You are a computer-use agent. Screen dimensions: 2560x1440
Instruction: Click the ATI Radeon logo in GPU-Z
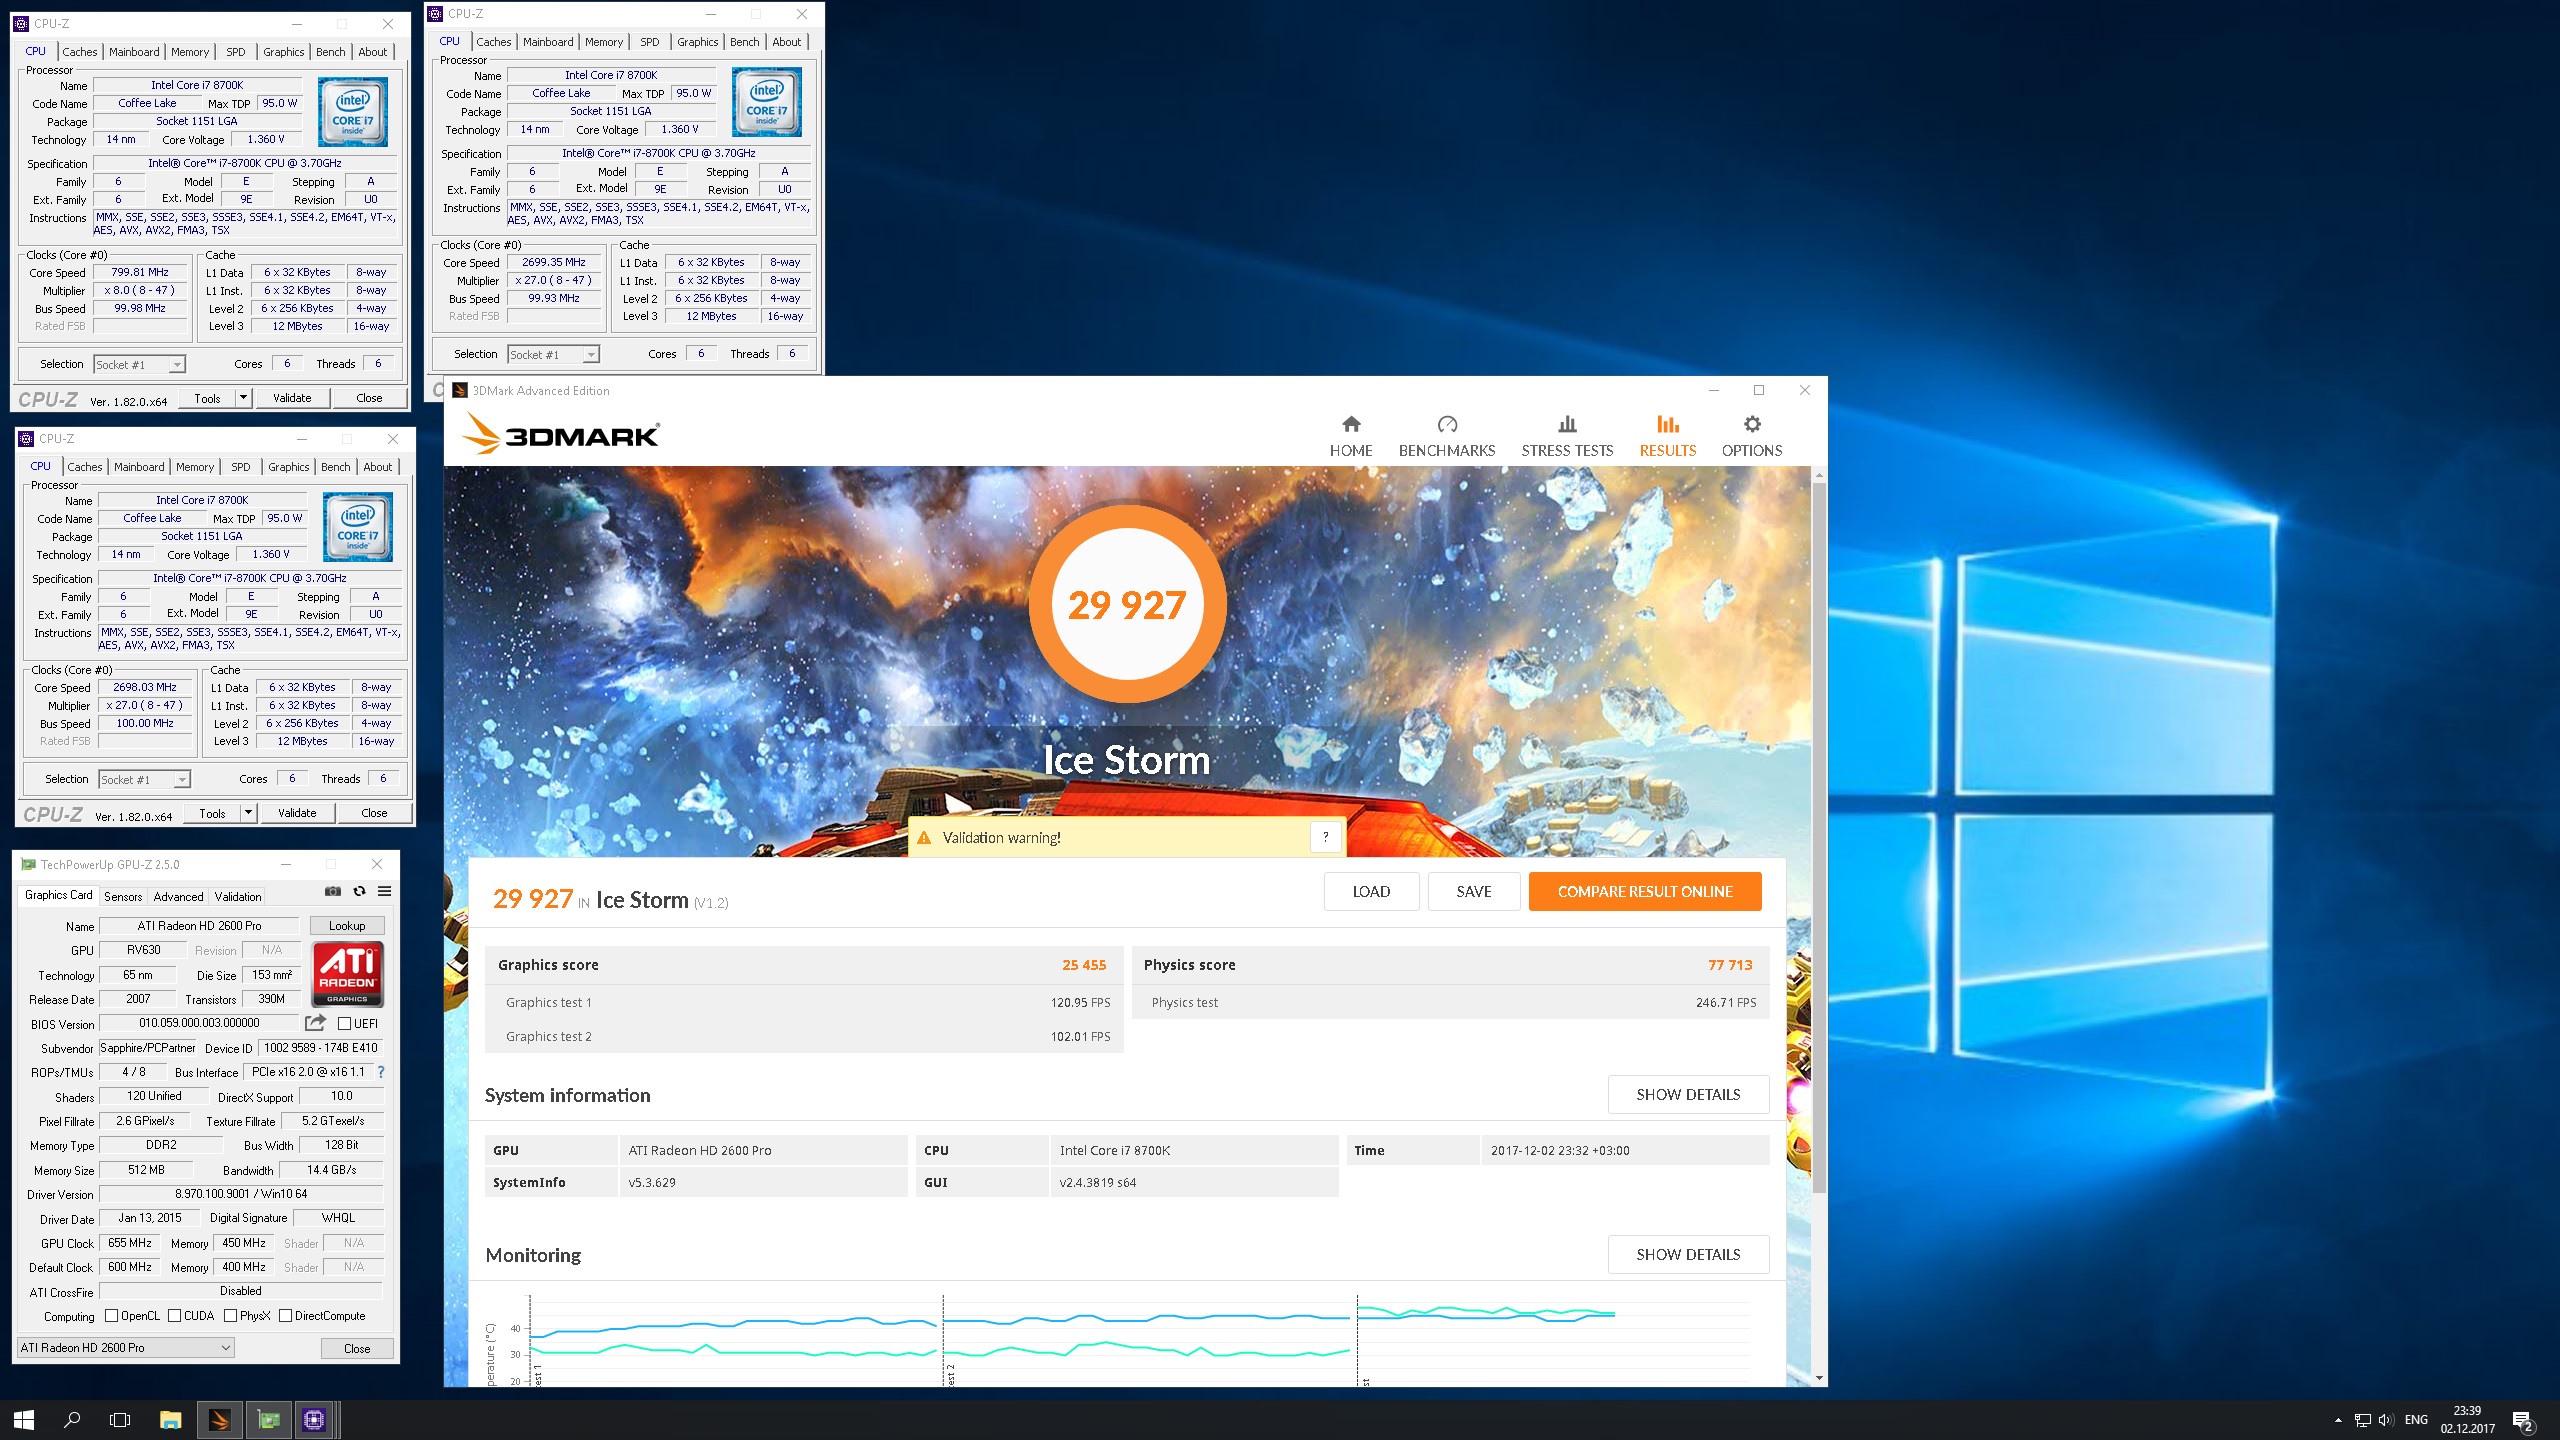coord(348,974)
